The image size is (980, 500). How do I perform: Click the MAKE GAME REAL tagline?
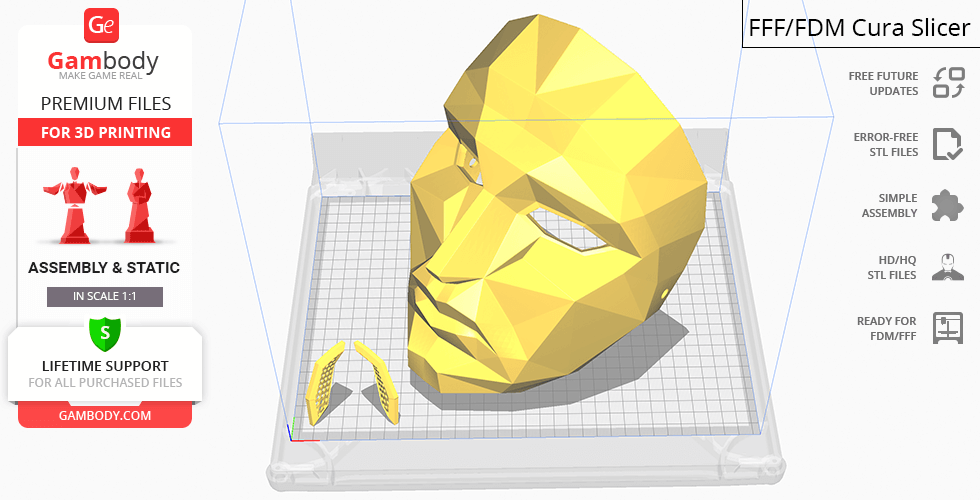[101, 76]
